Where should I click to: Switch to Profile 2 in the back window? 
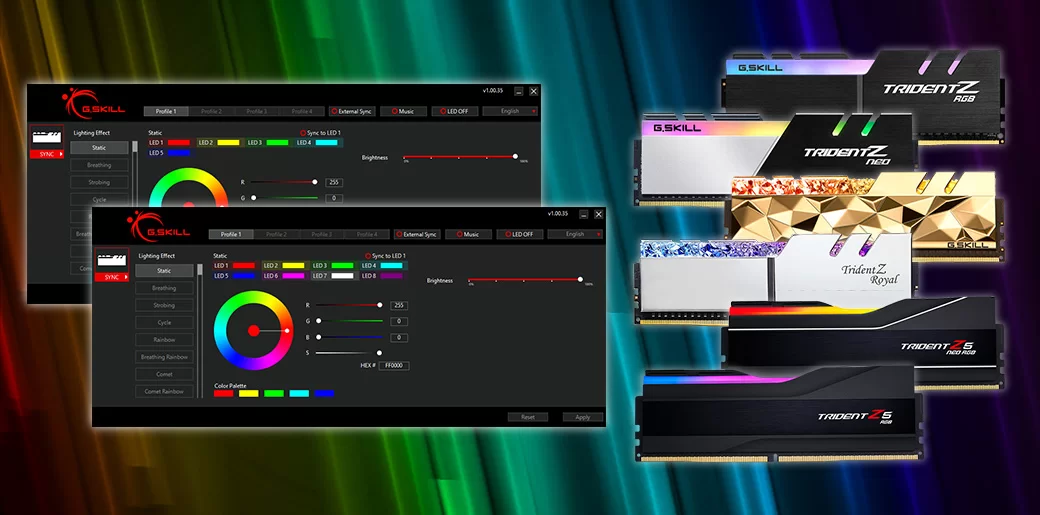tap(212, 111)
